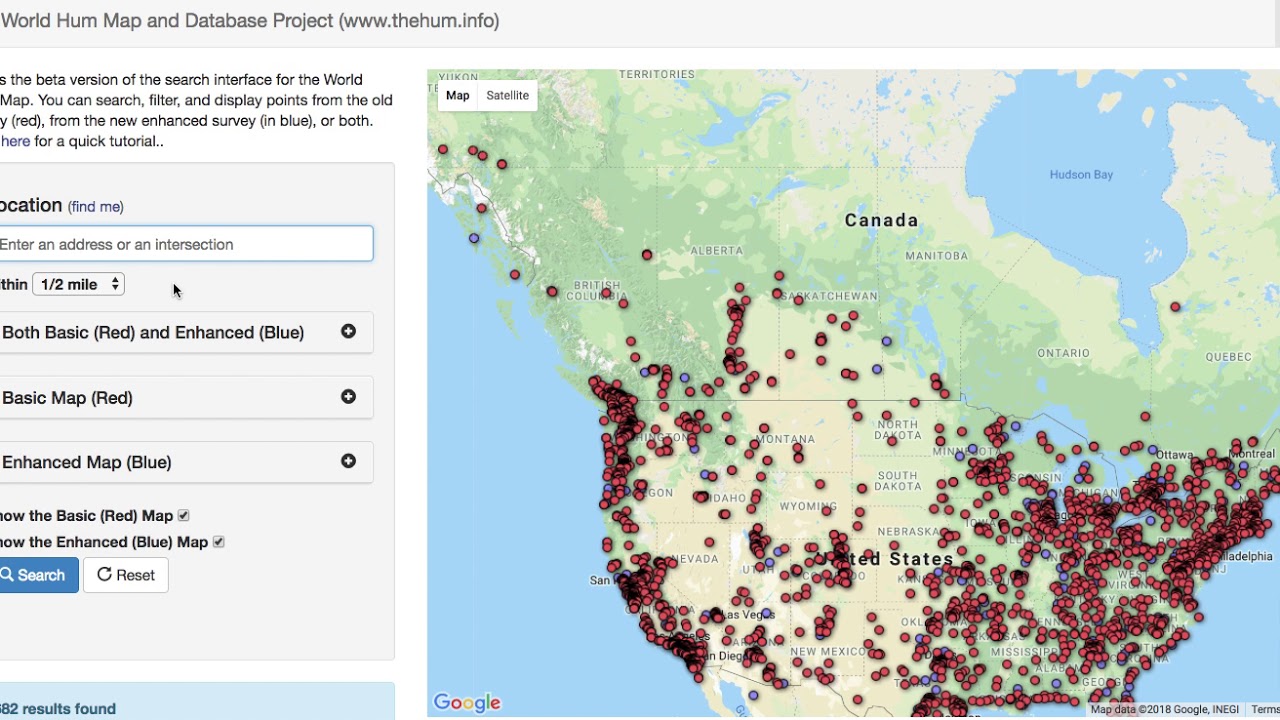Click the Hudson Bay map label
The height and width of the screenshot is (720, 1280).
point(1081,175)
